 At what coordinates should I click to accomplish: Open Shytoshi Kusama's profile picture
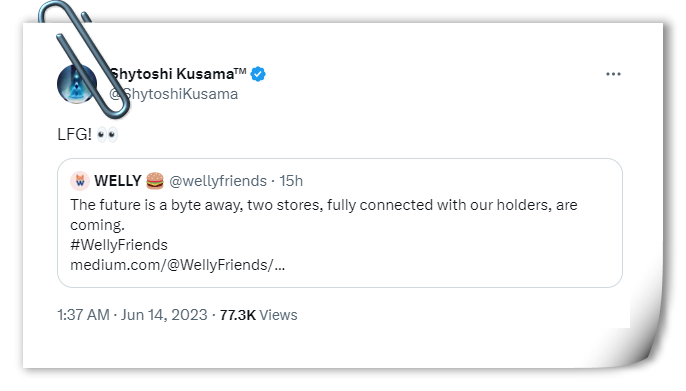coord(77,84)
